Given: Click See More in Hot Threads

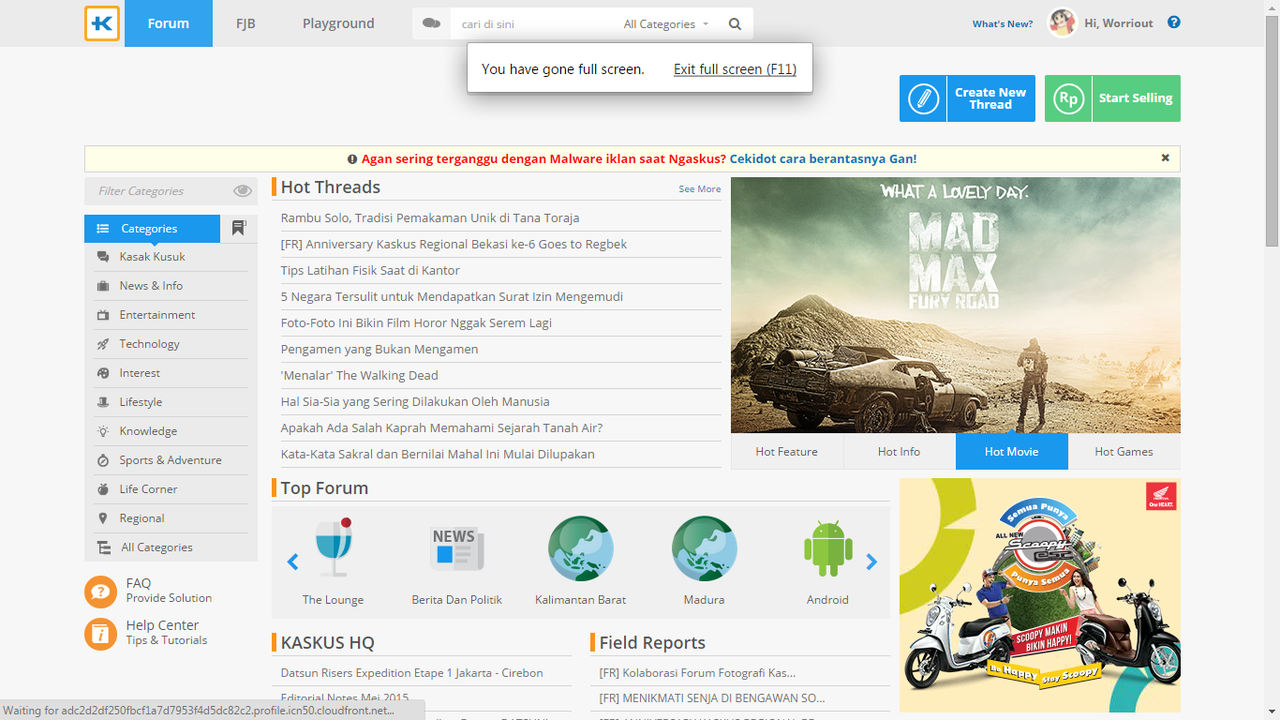Looking at the screenshot, I should [x=700, y=189].
